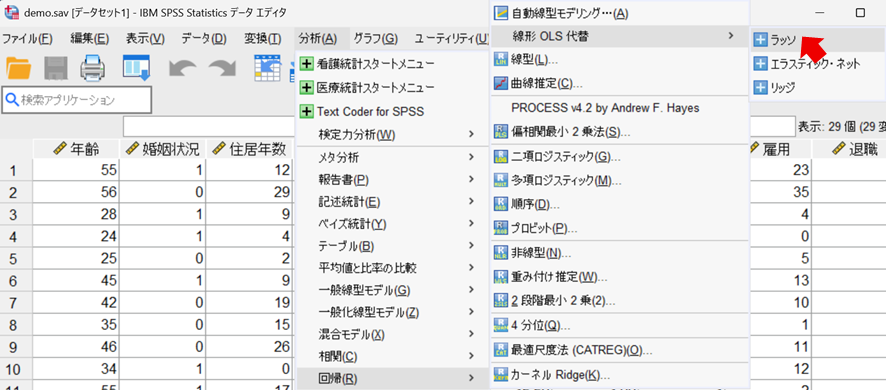
Task: Click the 検索アプリケーション search field
Action: point(77,101)
